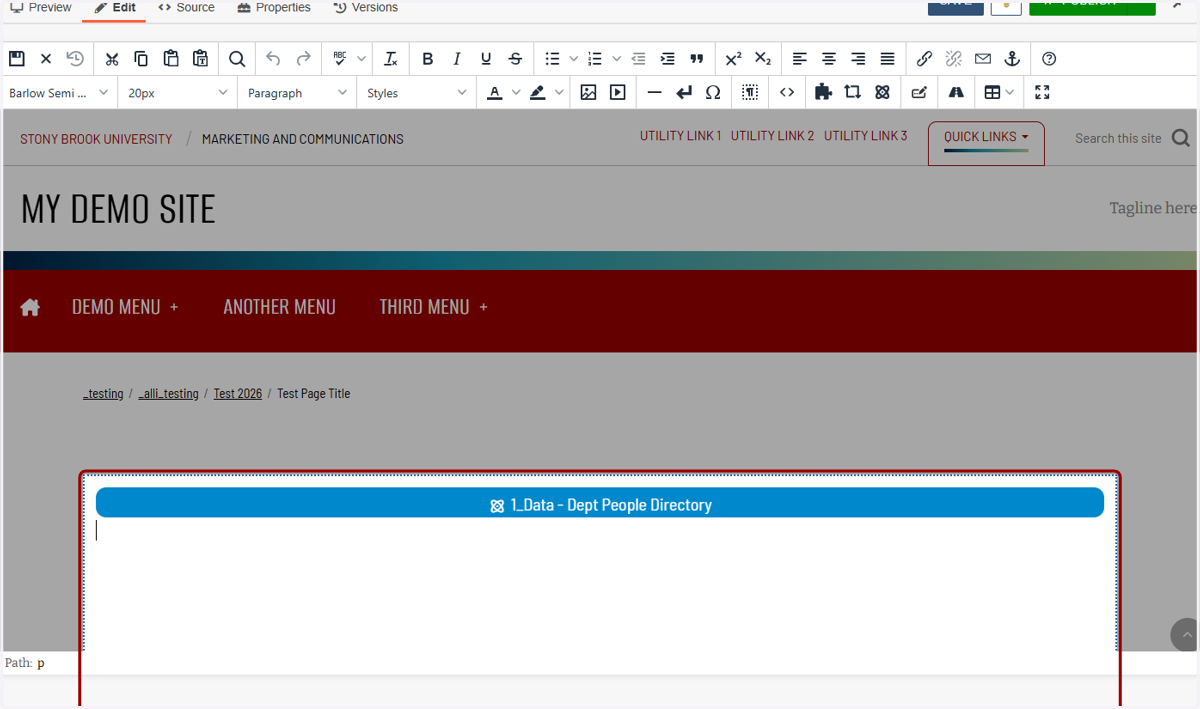This screenshot has width=1200, height=709.
Task: Toggle underline formatting
Action: tap(486, 59)
